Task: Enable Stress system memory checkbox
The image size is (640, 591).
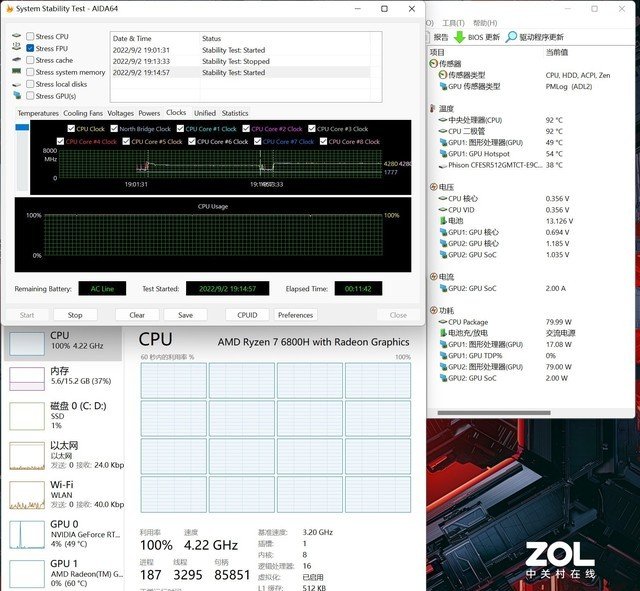Action: click(30, 72)
